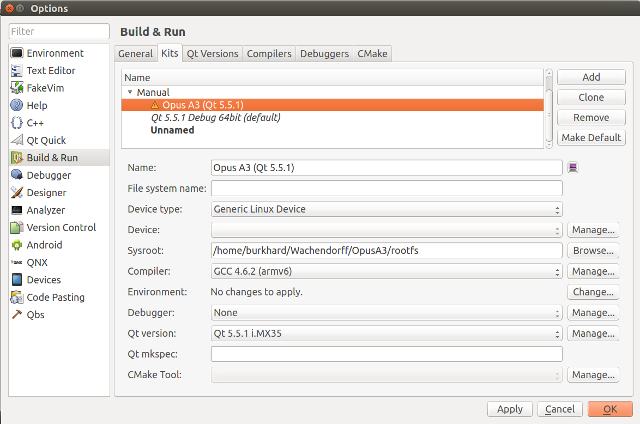Switch to the Qt Versions tab
This screenshot has height=424, width=640.
click(212, 53)
